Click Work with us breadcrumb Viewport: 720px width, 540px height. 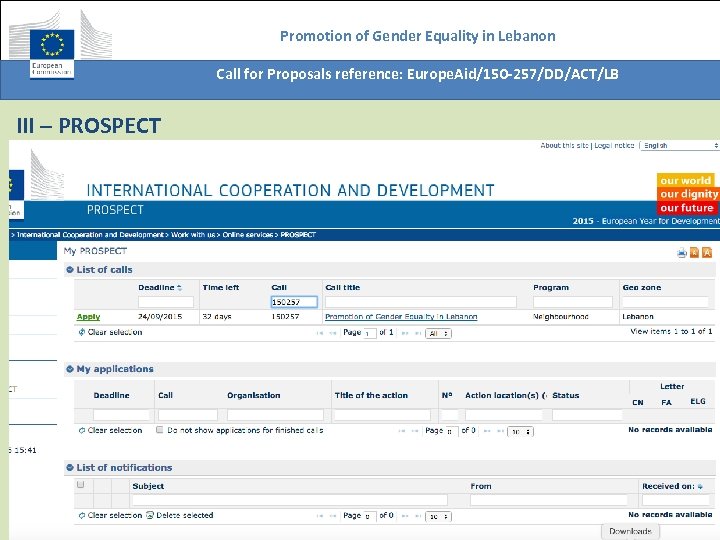pos(193,235)
